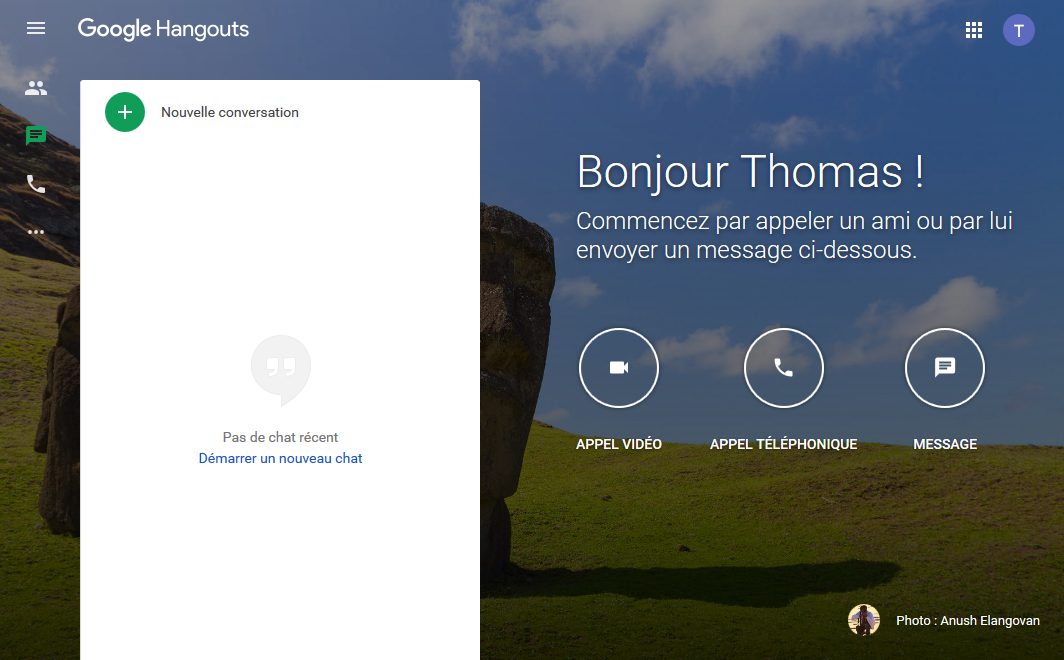1064x660 pixels.
Task: Start a video call via the camera icon
Action: 618,368
